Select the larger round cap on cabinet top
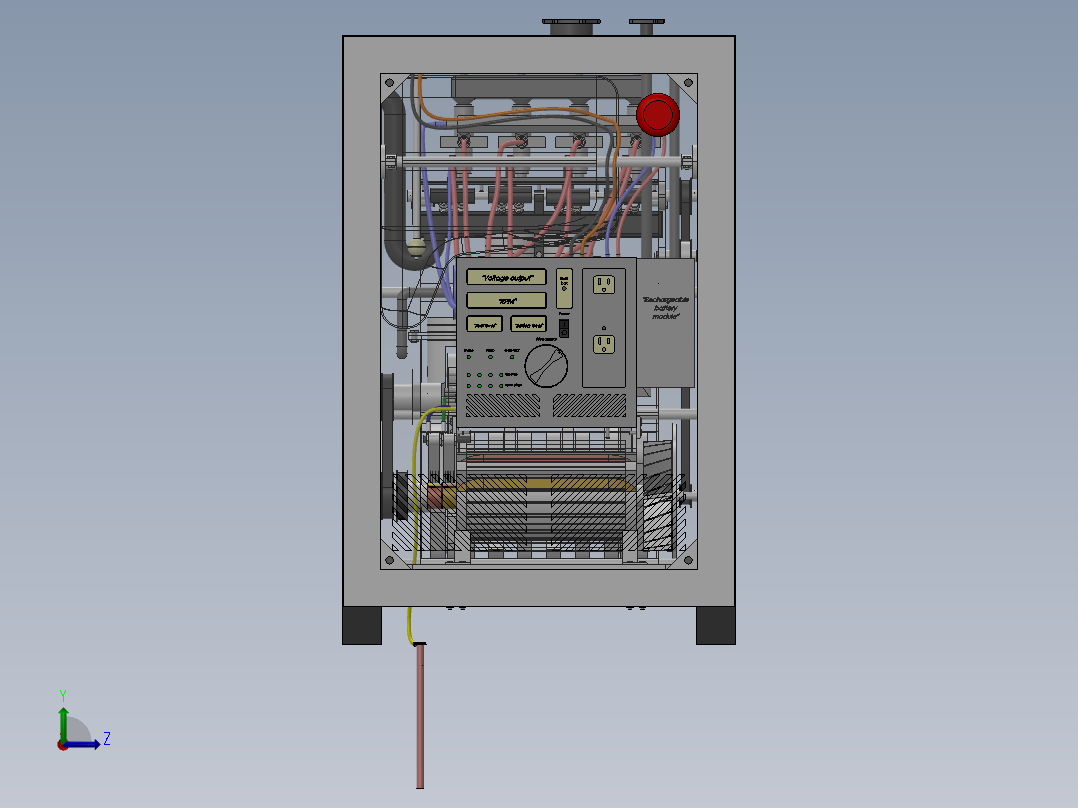The height and width of the screenshot is (808, 1078). click(x=571, y=28)
